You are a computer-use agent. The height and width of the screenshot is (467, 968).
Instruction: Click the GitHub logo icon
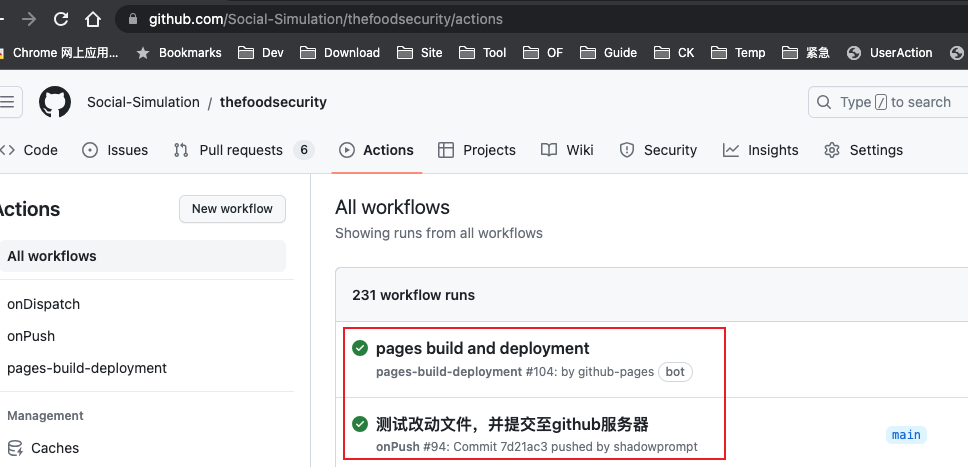coord(55,102)
